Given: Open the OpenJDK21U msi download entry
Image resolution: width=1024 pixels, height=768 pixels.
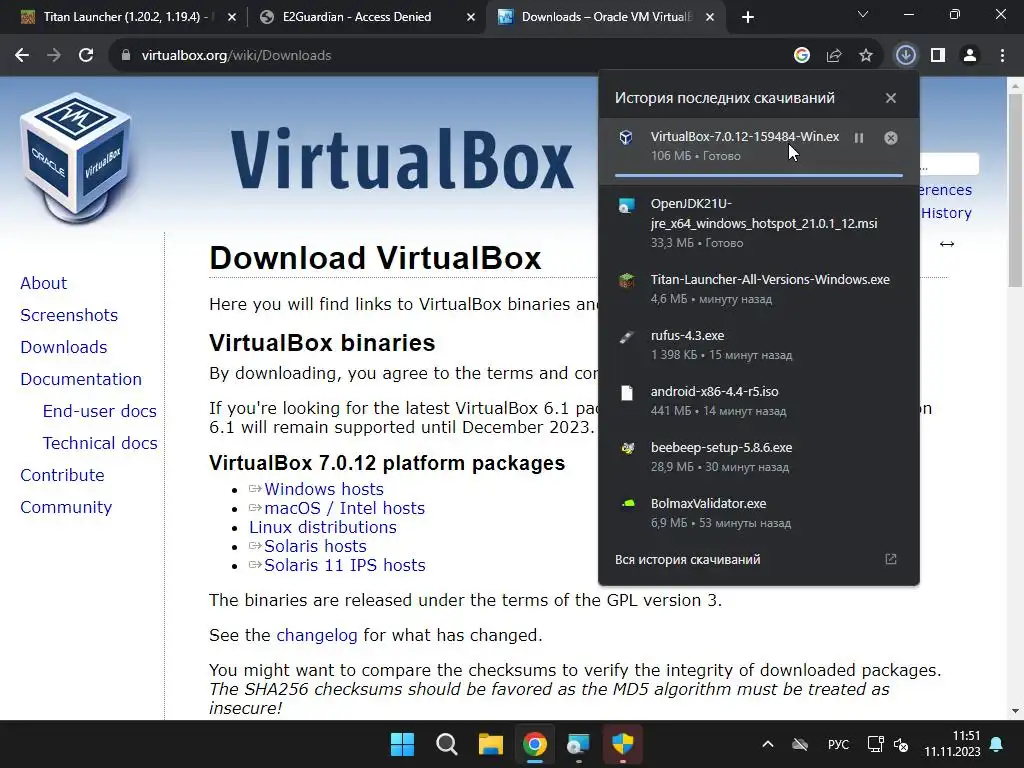Looking at the screenshot, I should [x=759, y=223].
